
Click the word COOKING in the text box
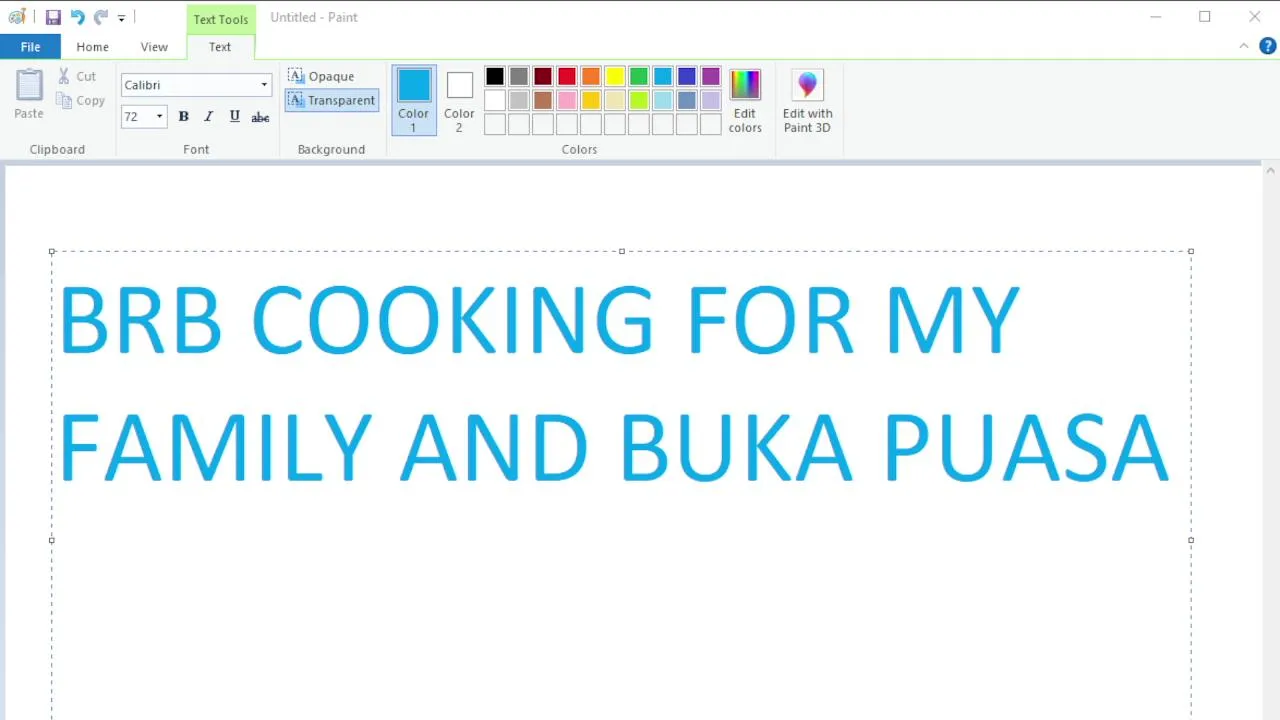click(x=452, y=320)
